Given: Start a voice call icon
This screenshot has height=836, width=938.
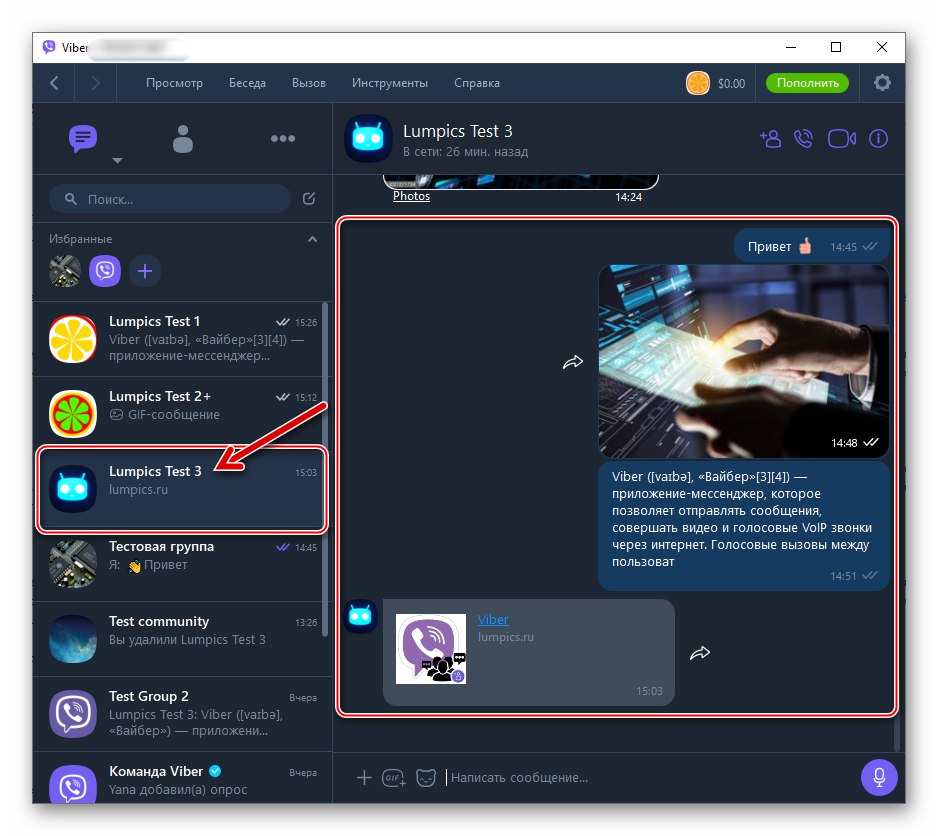Looking at the screenshot, I should (x=803, y=138).
